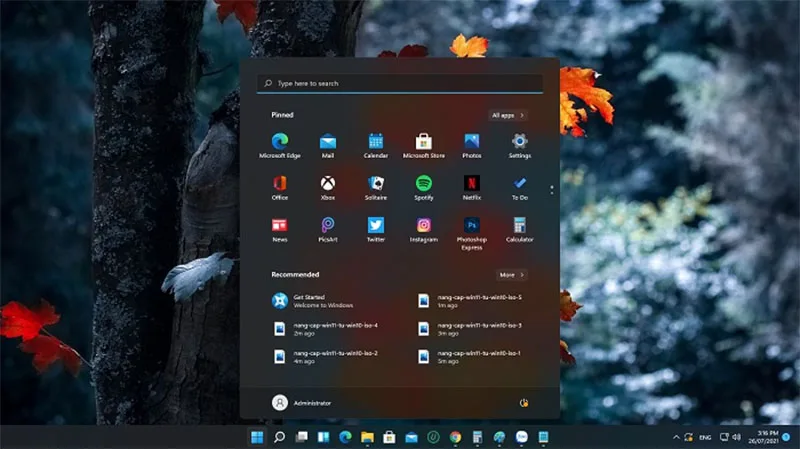Open Search from the taskbar
Viewport: 800px width, 449px height.
(x=279, y=437)
